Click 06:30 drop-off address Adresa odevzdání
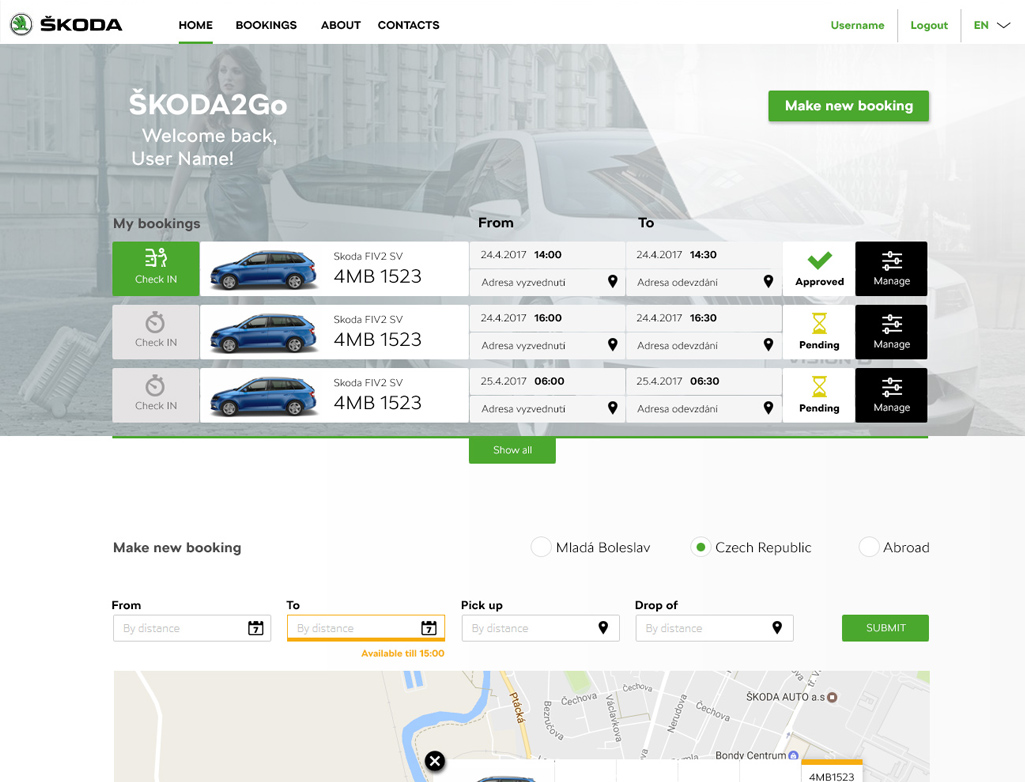Viewport: 1025px width, 782px height. pyautogui.click(x=677, y=409)
